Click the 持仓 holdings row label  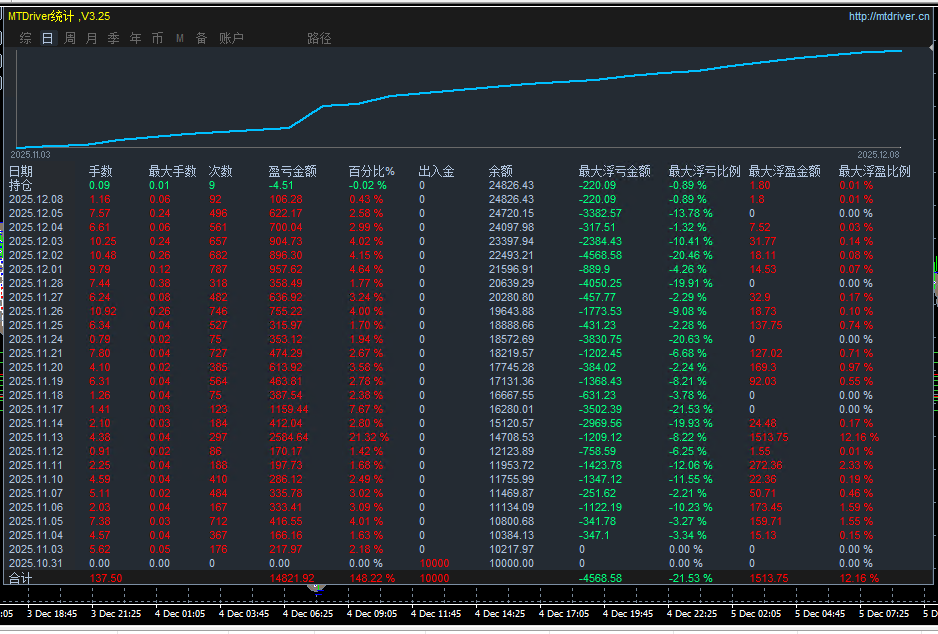tap(21, 185)
